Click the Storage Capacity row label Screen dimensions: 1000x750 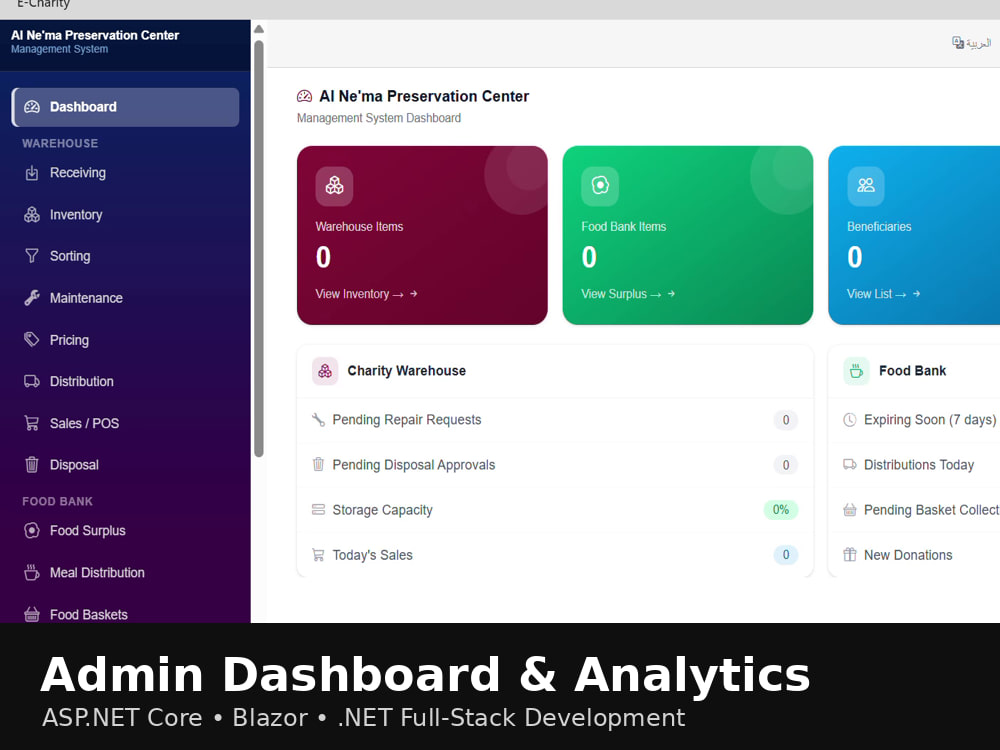pyautogui.click(x=382, y=510)
